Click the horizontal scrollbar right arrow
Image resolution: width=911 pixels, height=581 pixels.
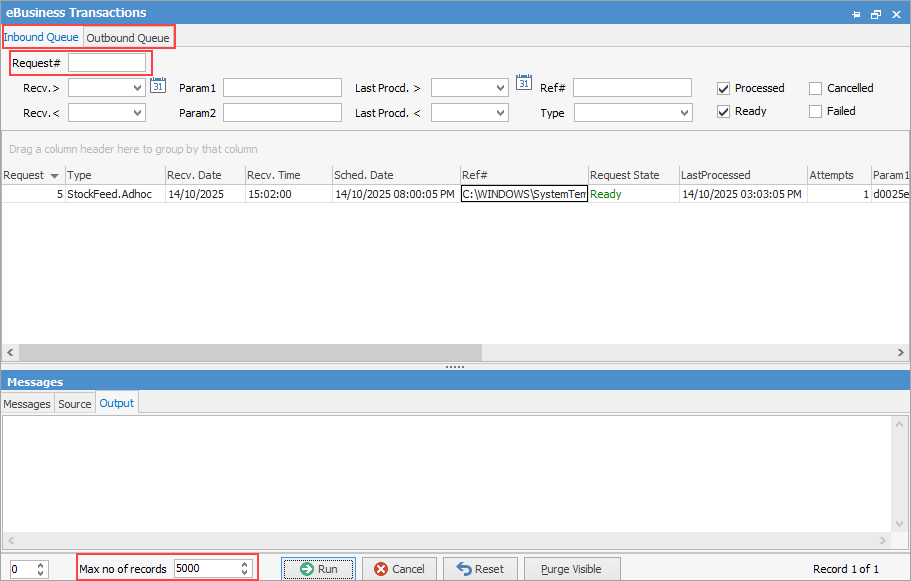902,353
